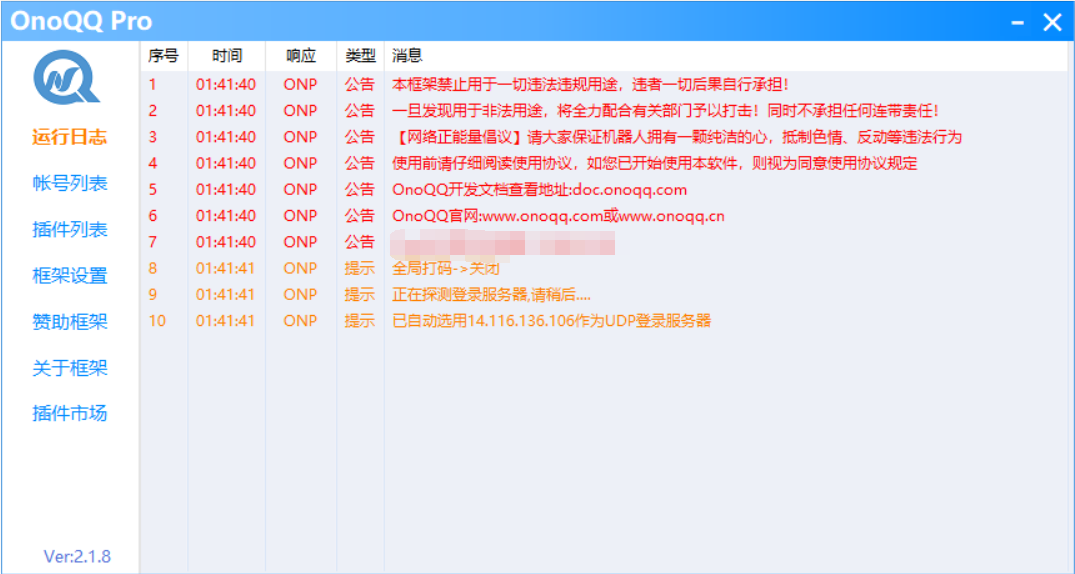Open 插件列表 in the sidebar

click(69, 229)
